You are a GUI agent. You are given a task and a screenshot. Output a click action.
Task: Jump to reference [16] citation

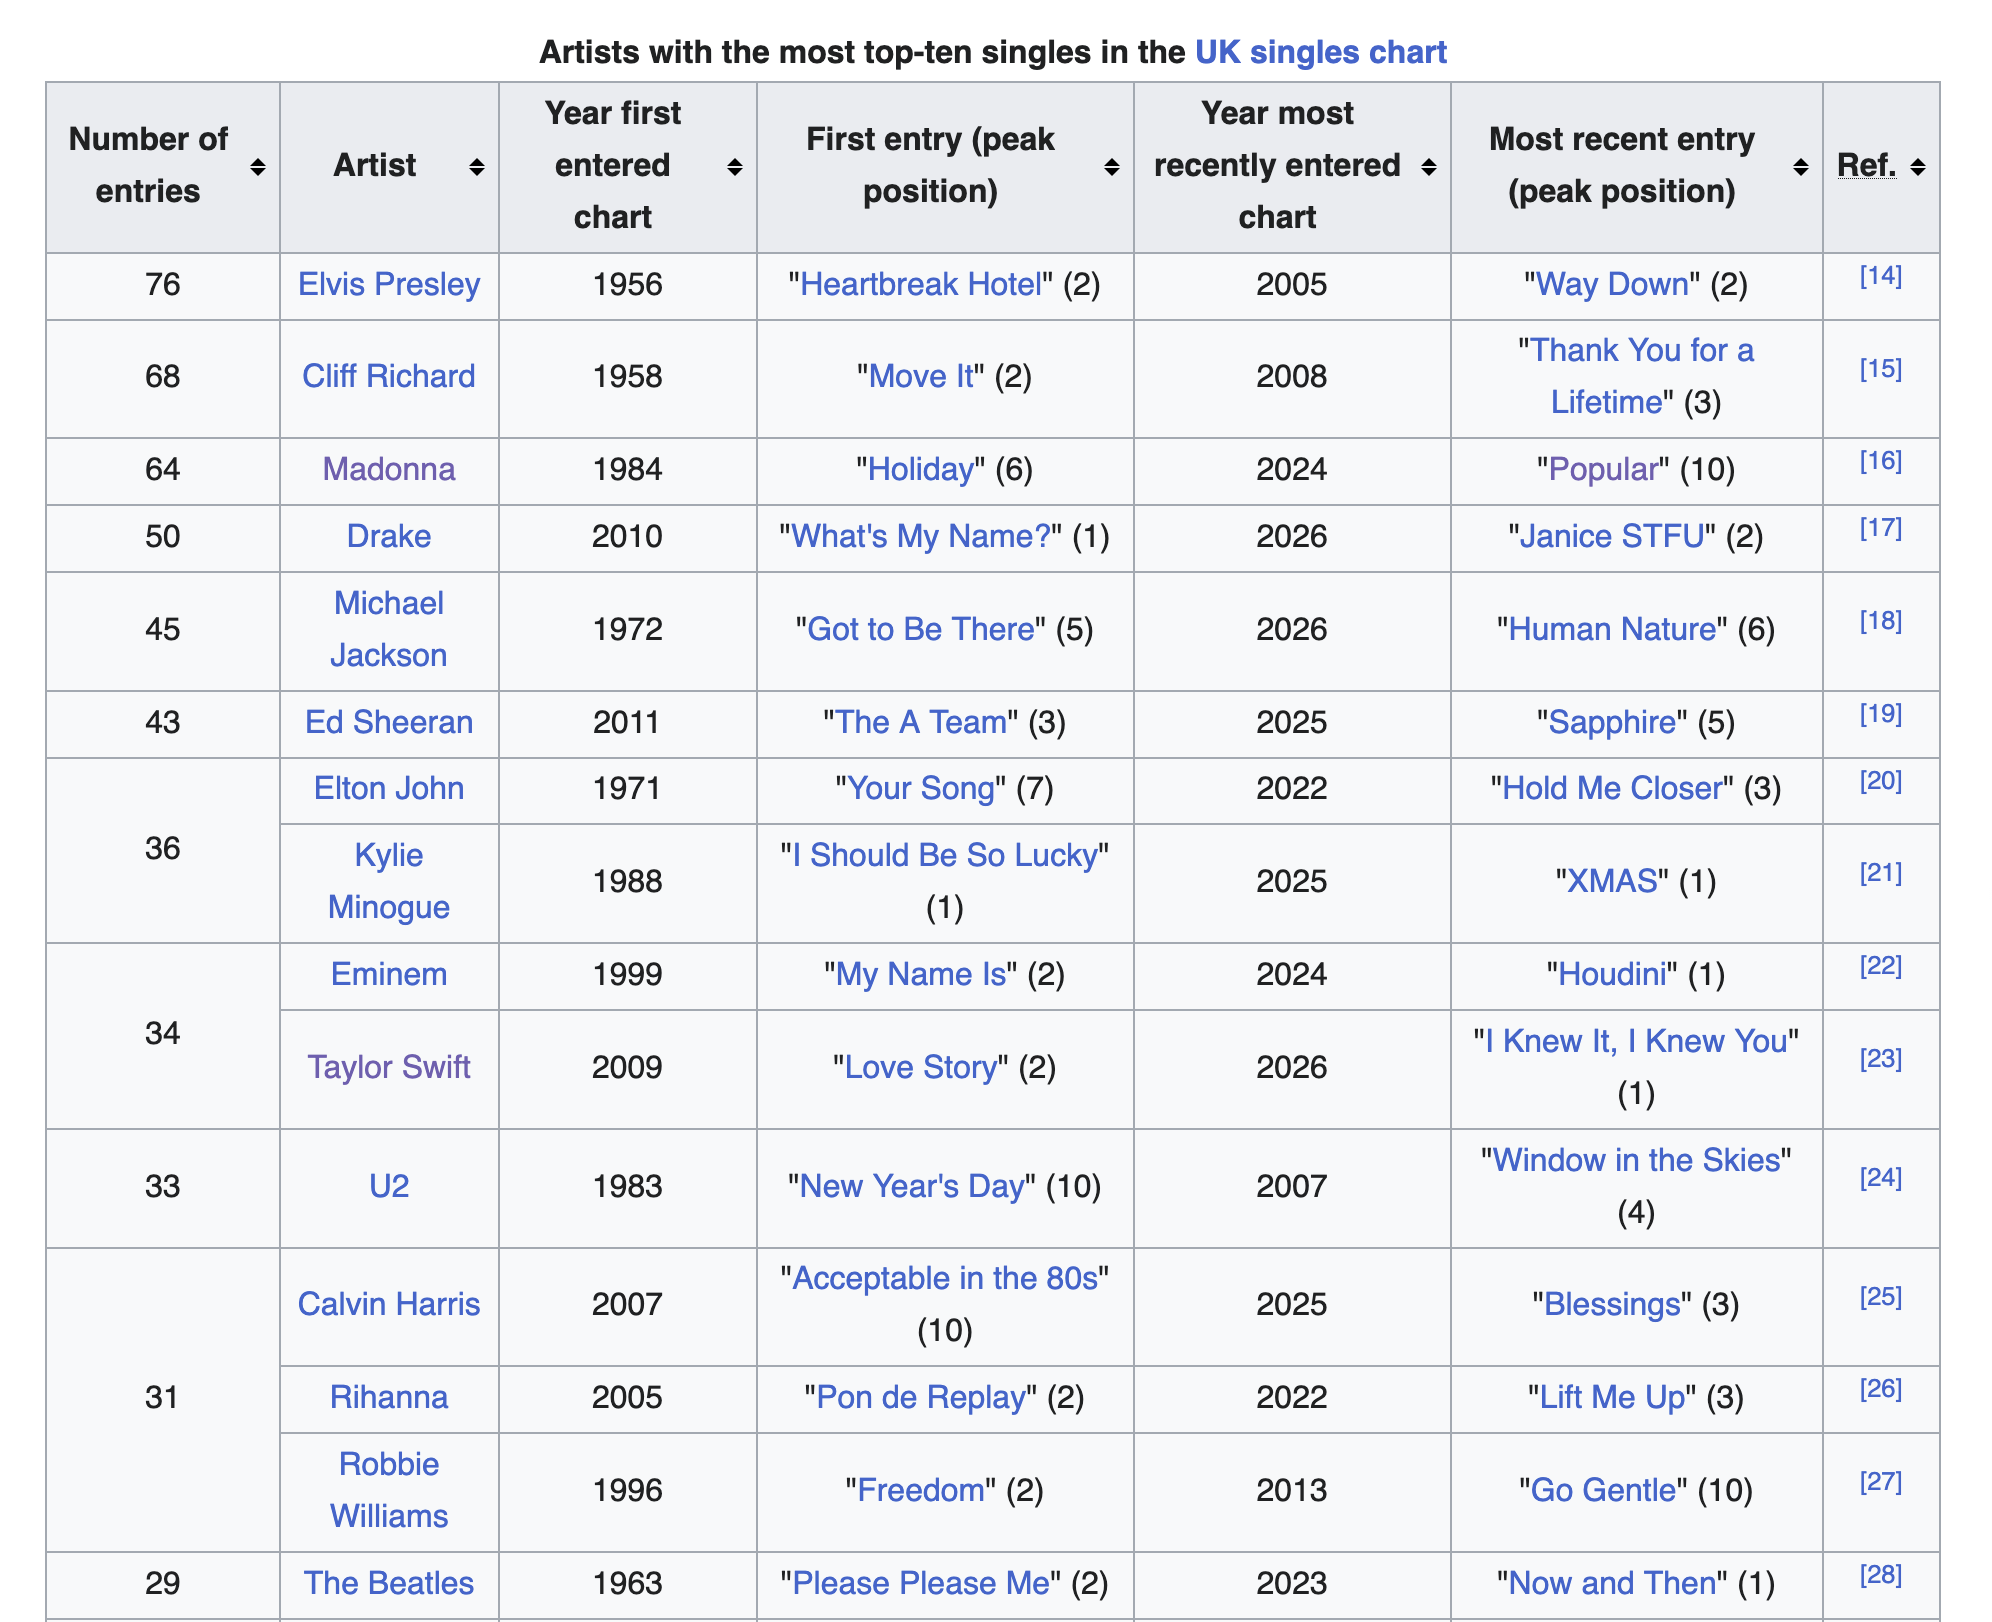tap(1881, 461)
